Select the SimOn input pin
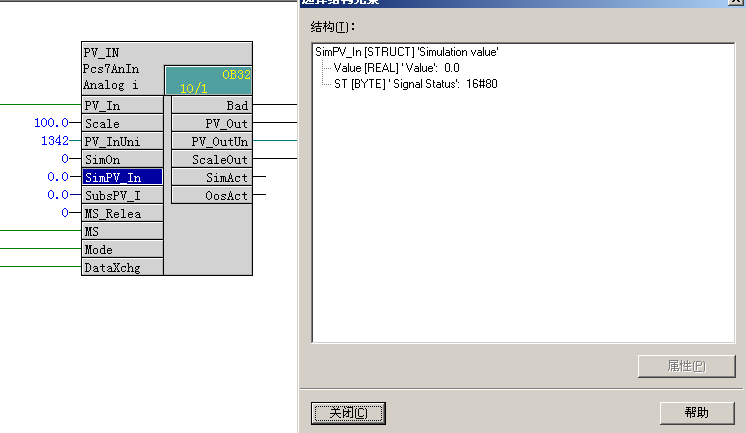The image size is (746, 433). click(x=122, y=159)
